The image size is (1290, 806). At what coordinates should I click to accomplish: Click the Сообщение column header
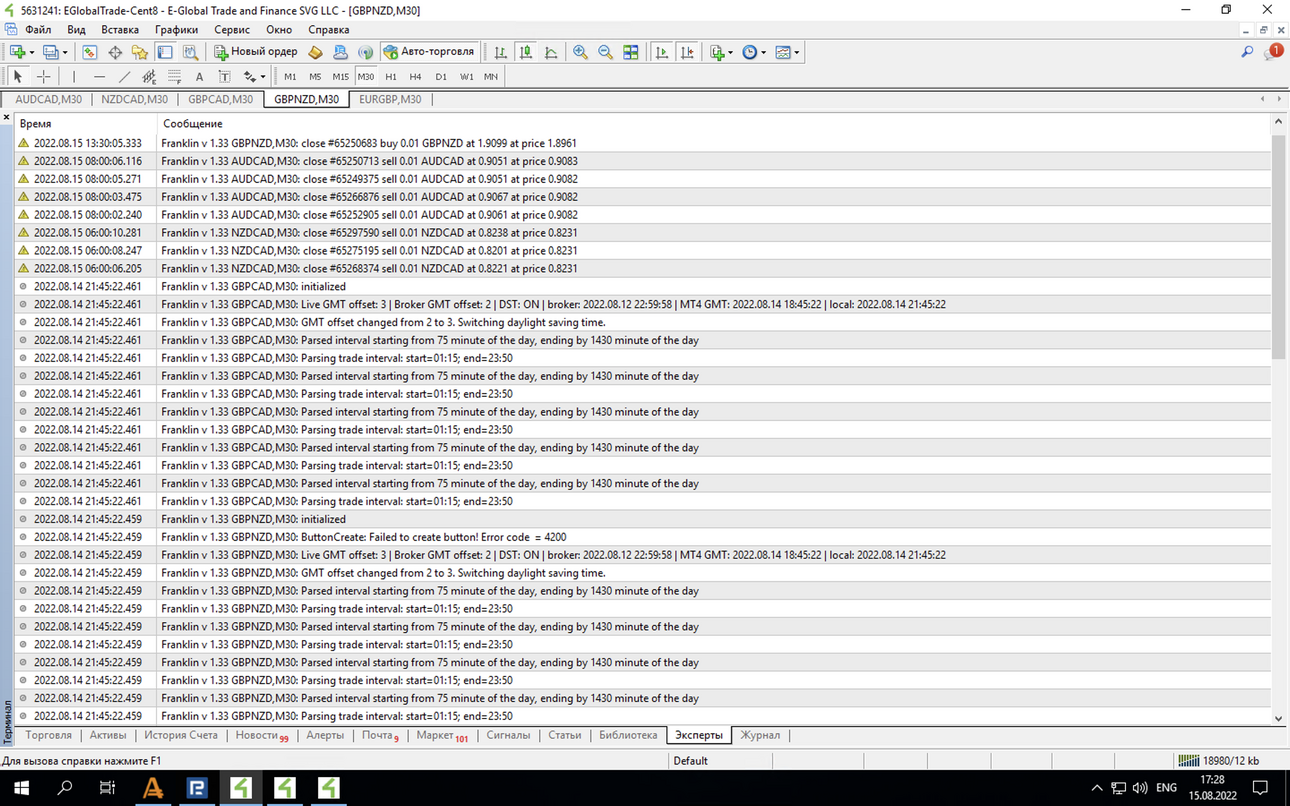tap(714, 124)
